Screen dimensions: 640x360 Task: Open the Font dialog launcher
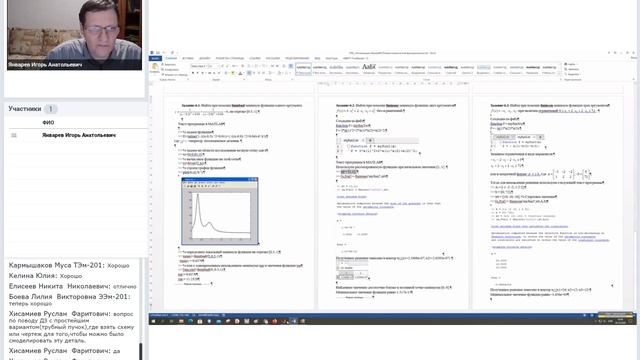tap(244, 80)
